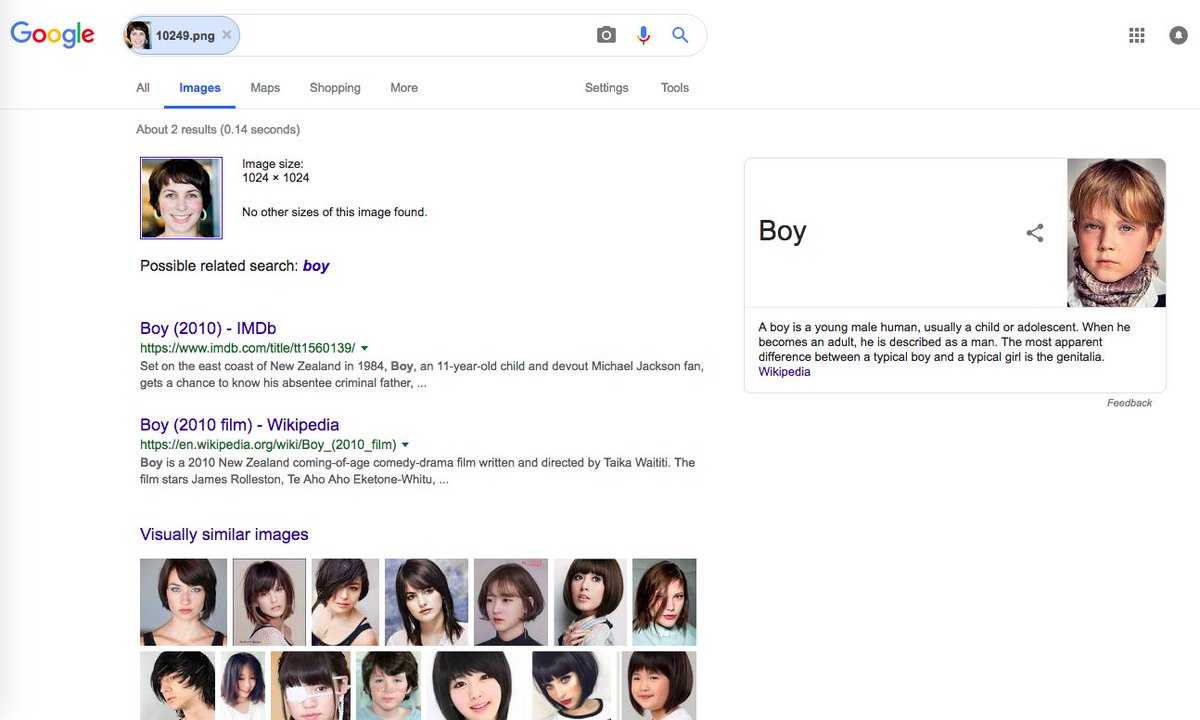
Task: Switch to the Maps tab
Action: click(265, 88)
